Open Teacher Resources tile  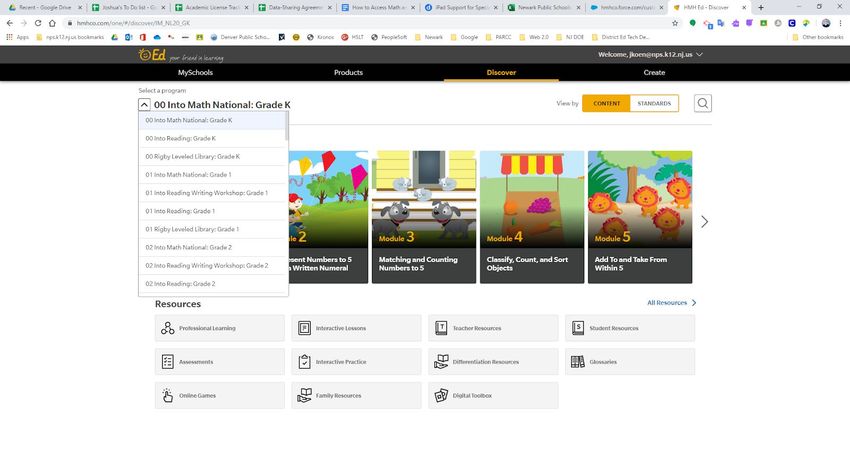click(493, 328)
